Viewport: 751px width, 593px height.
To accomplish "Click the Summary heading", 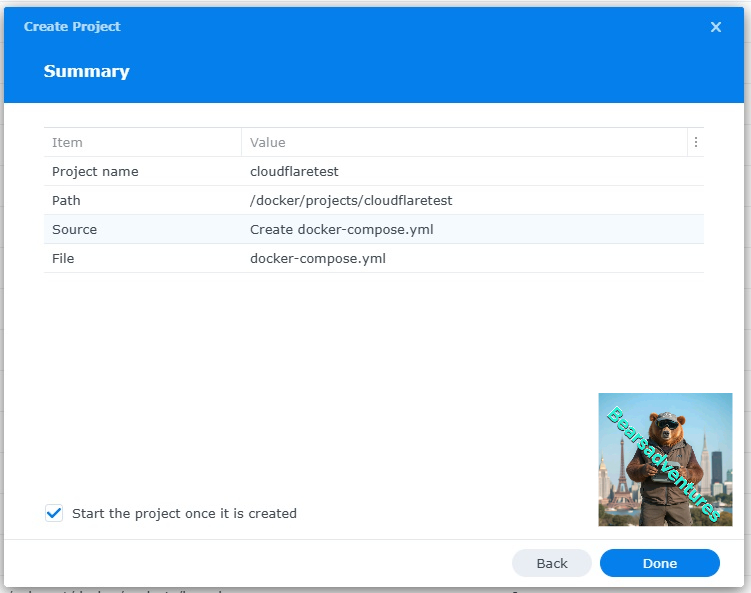I will (86, 71).
